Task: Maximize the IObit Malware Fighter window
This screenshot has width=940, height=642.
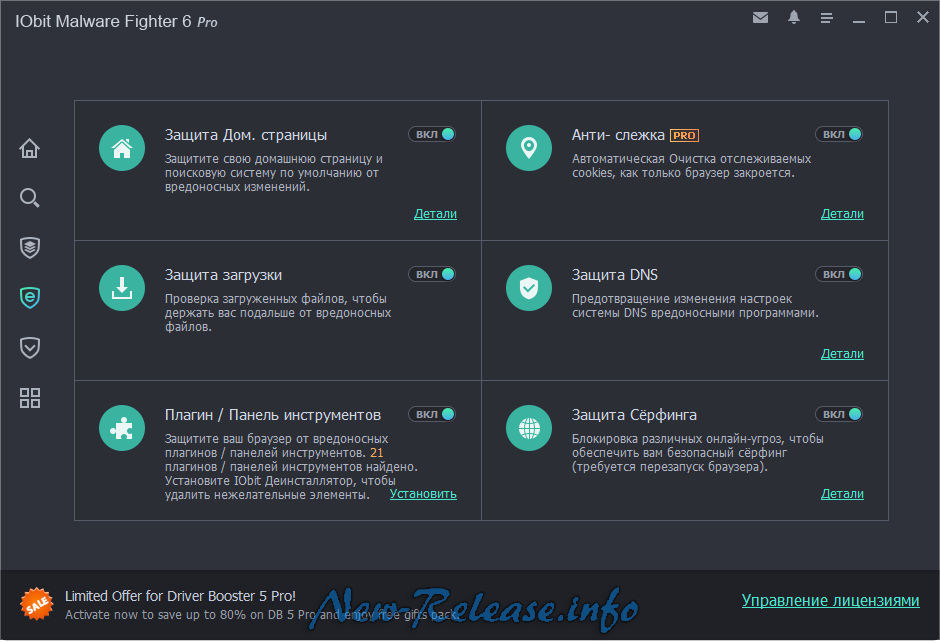Action: [x=891, y=17]
